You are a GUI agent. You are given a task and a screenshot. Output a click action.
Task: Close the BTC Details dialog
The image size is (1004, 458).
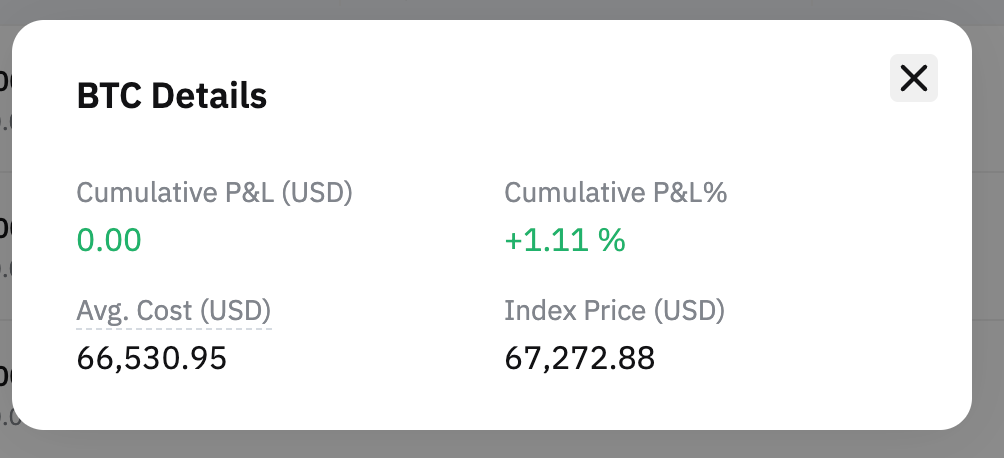click(913, 78)
